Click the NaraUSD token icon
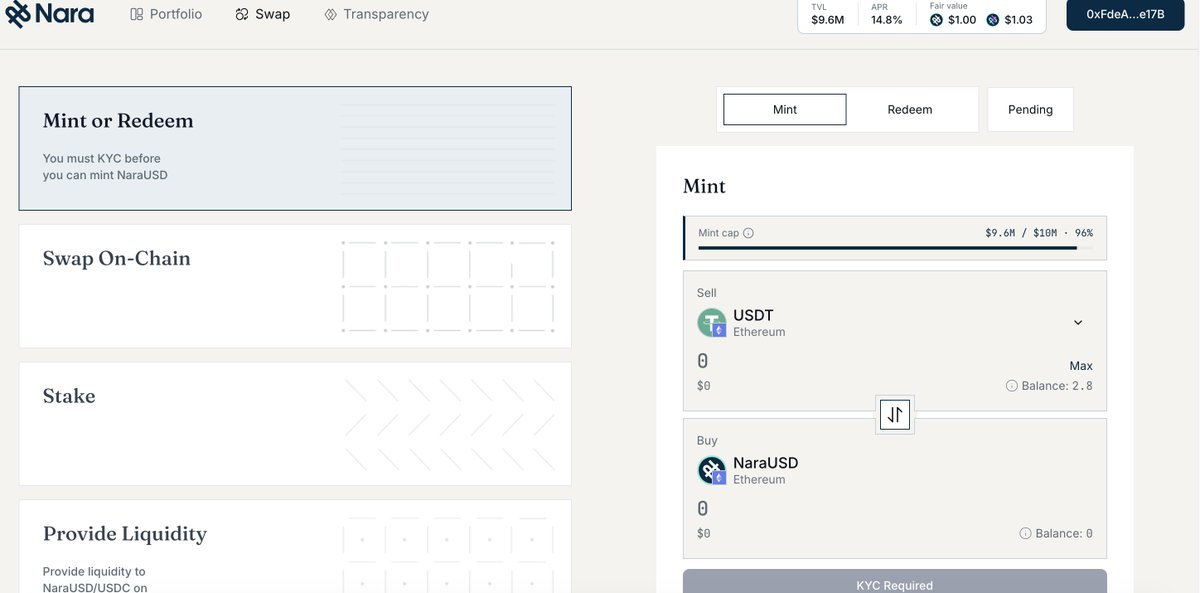1200x593 pixels. pos(712,470)
